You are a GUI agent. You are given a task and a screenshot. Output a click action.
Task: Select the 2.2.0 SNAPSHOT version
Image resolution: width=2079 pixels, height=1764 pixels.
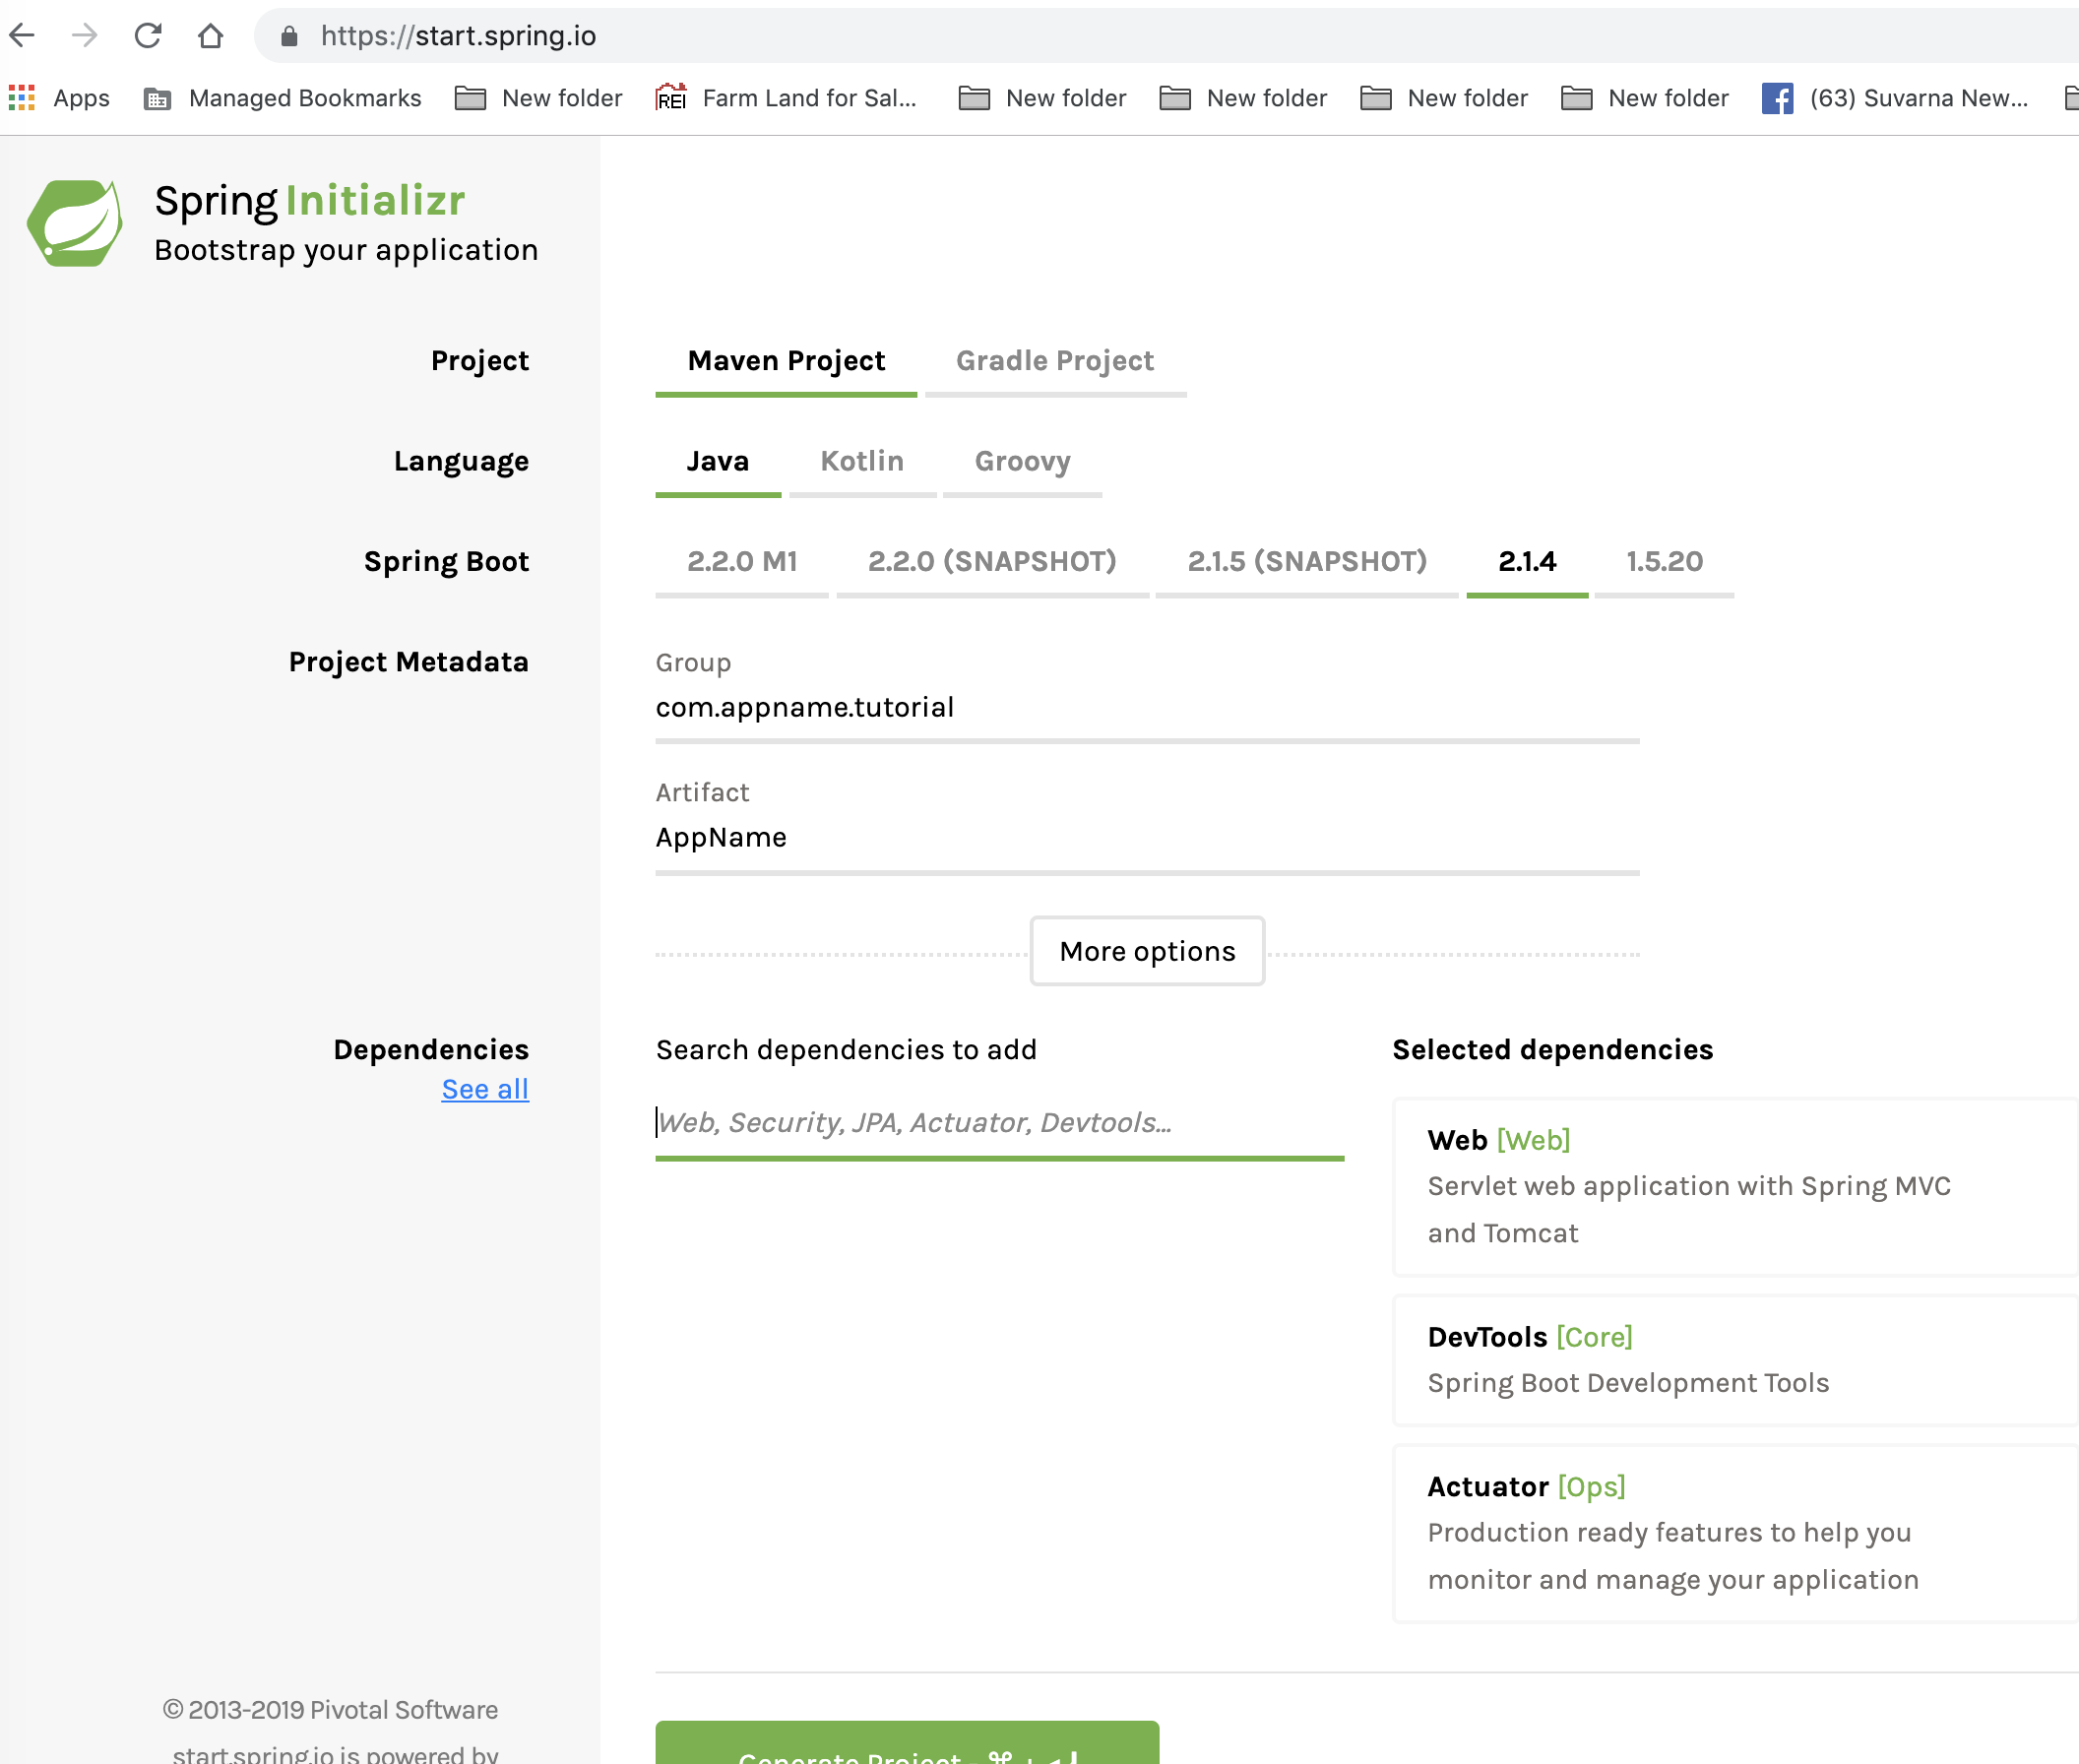(992, 562)
